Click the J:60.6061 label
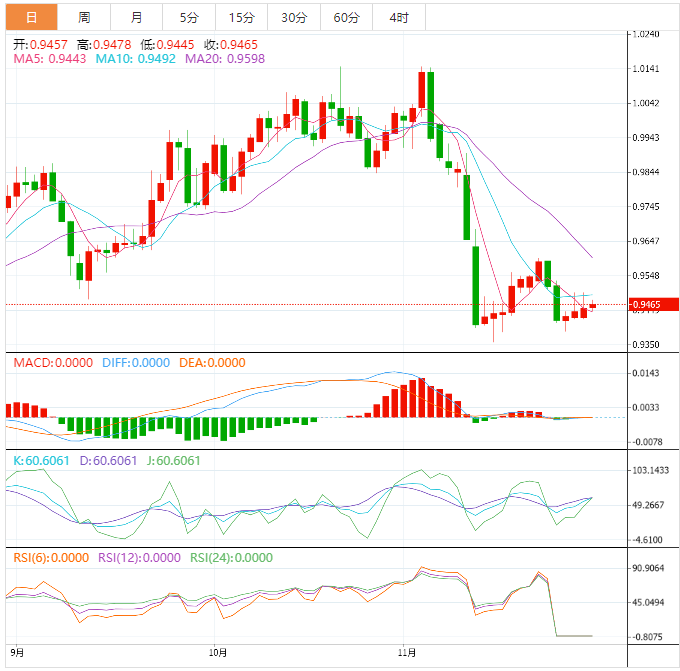The image size is (680, 671). point(173,460)
